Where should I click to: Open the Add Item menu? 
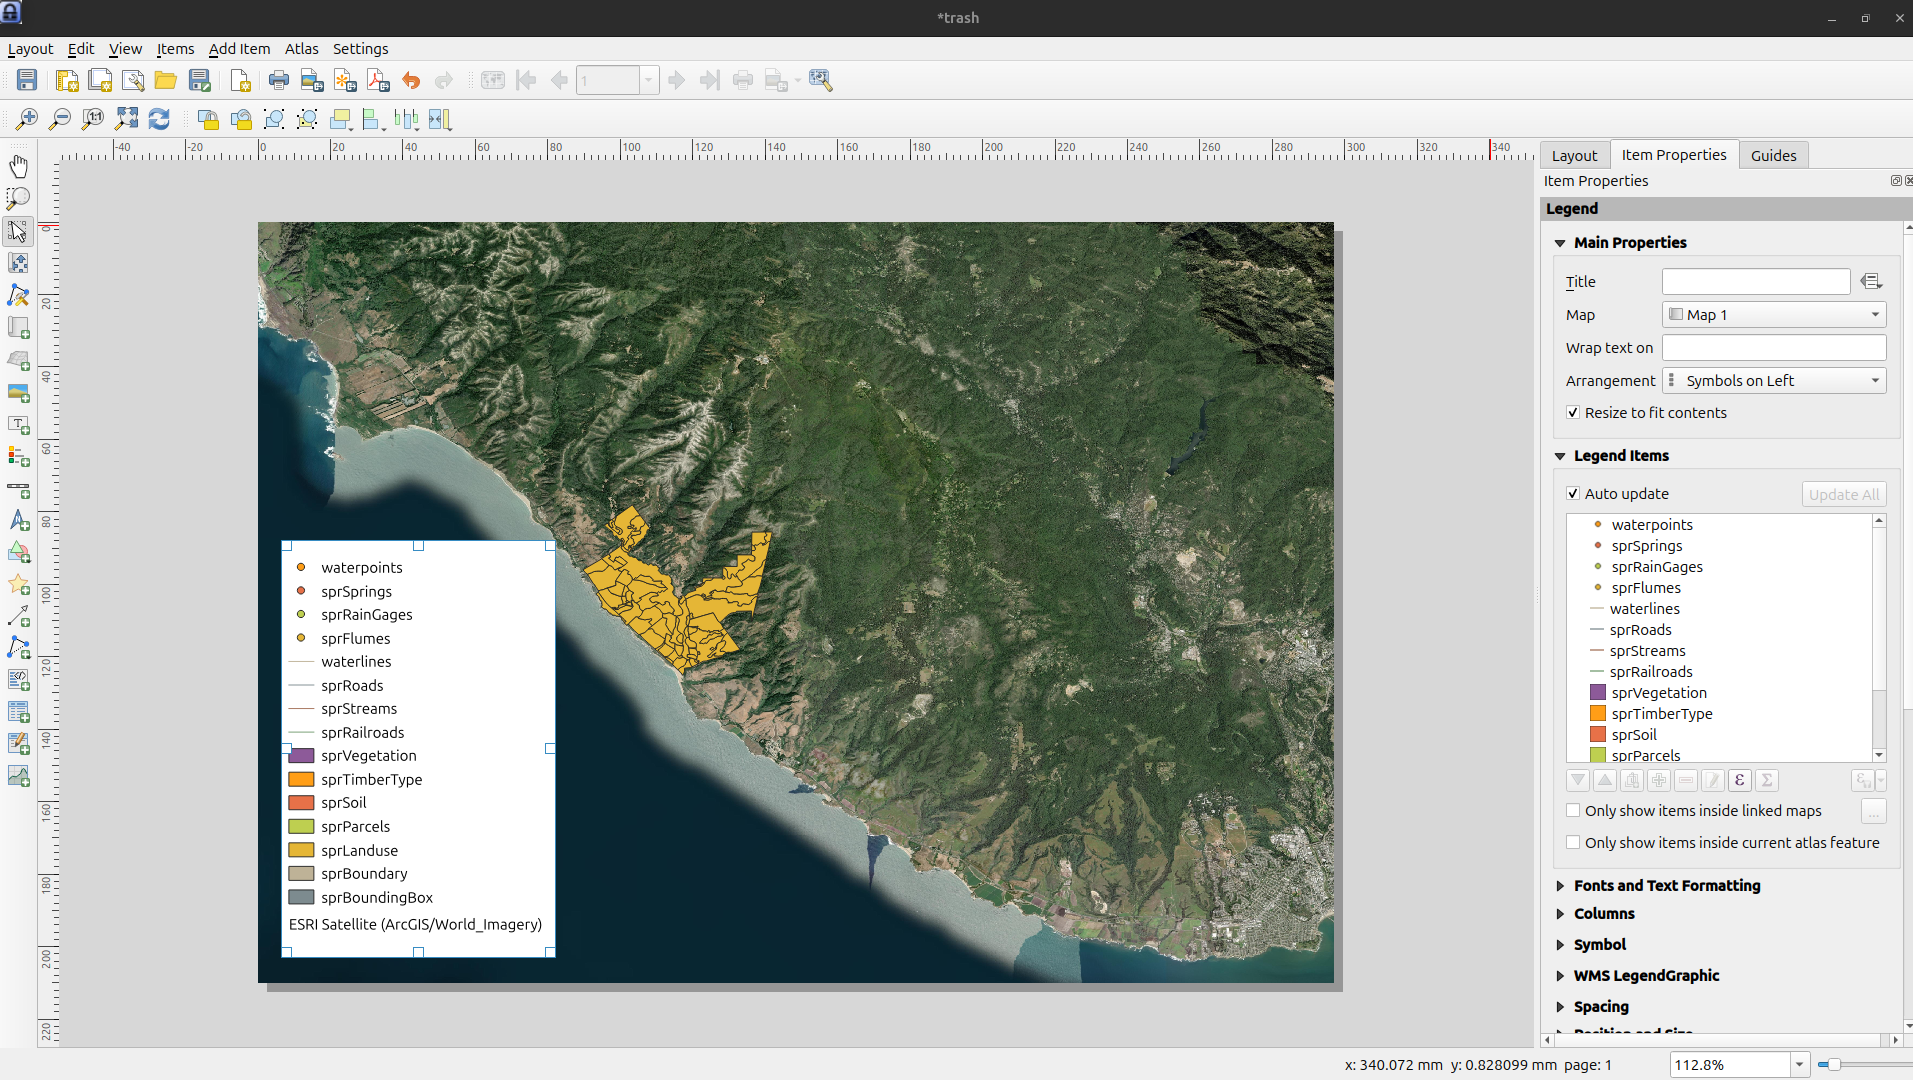tap(239, 49)
